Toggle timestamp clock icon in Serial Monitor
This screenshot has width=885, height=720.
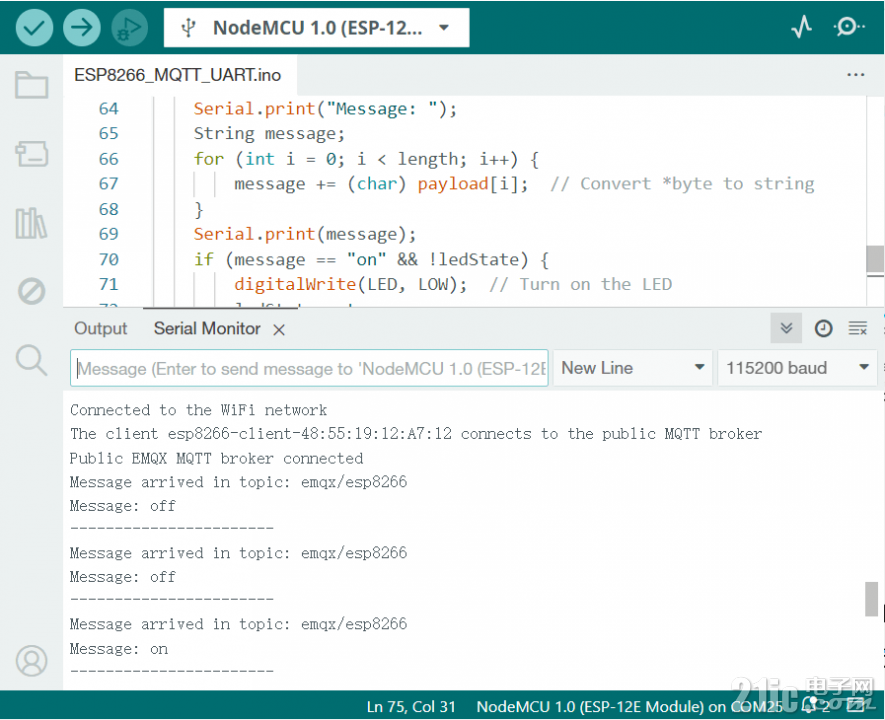[x=823, y=328]
